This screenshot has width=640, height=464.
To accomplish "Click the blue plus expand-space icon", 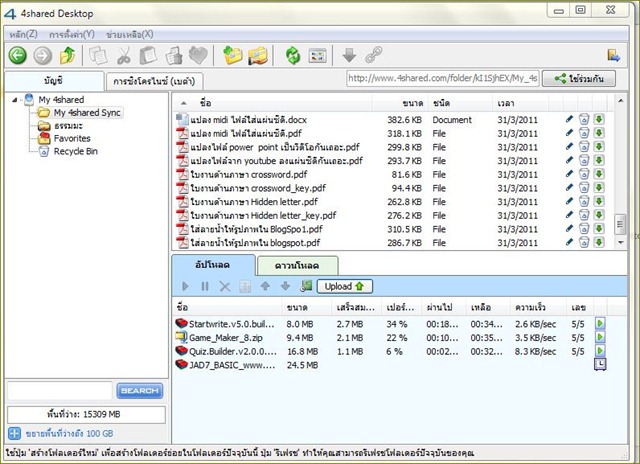I will (x=14, y=433).
